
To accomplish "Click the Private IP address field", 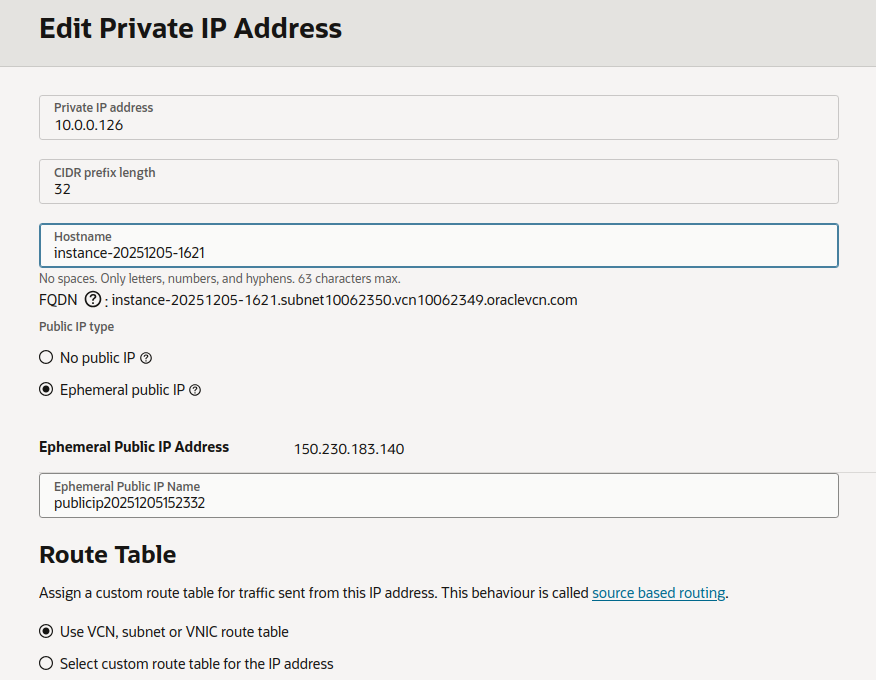I will pos(438,117).
